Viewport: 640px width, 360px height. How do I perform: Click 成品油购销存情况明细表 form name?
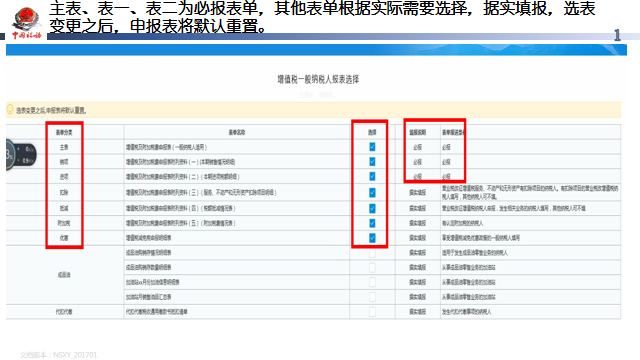[149, 253]
